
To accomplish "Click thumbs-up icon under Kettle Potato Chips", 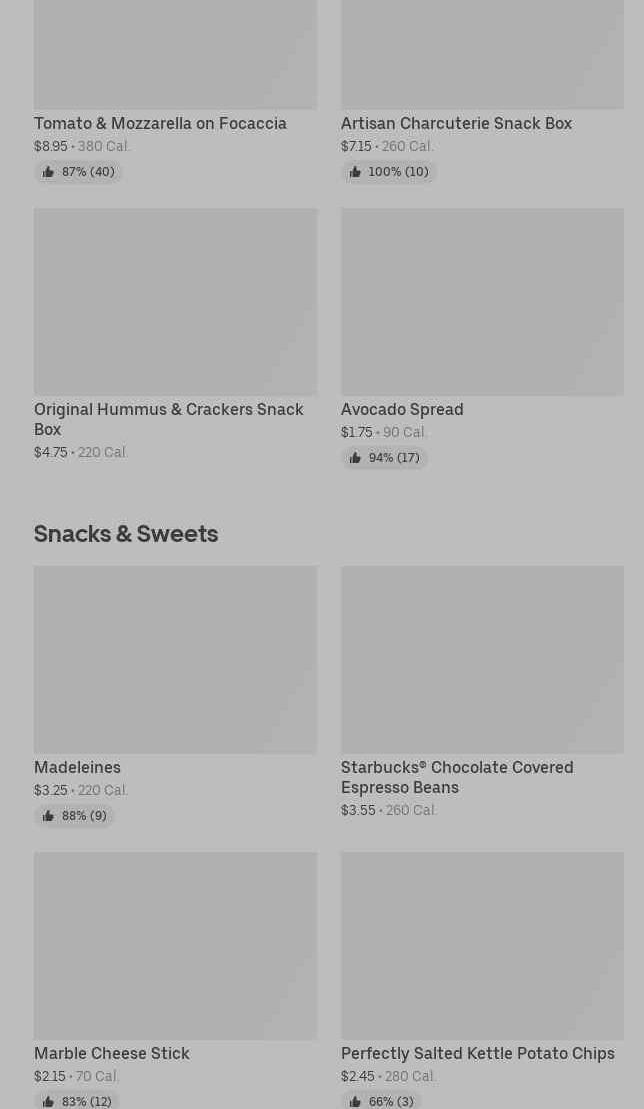I will click(x=355, y=1101).
